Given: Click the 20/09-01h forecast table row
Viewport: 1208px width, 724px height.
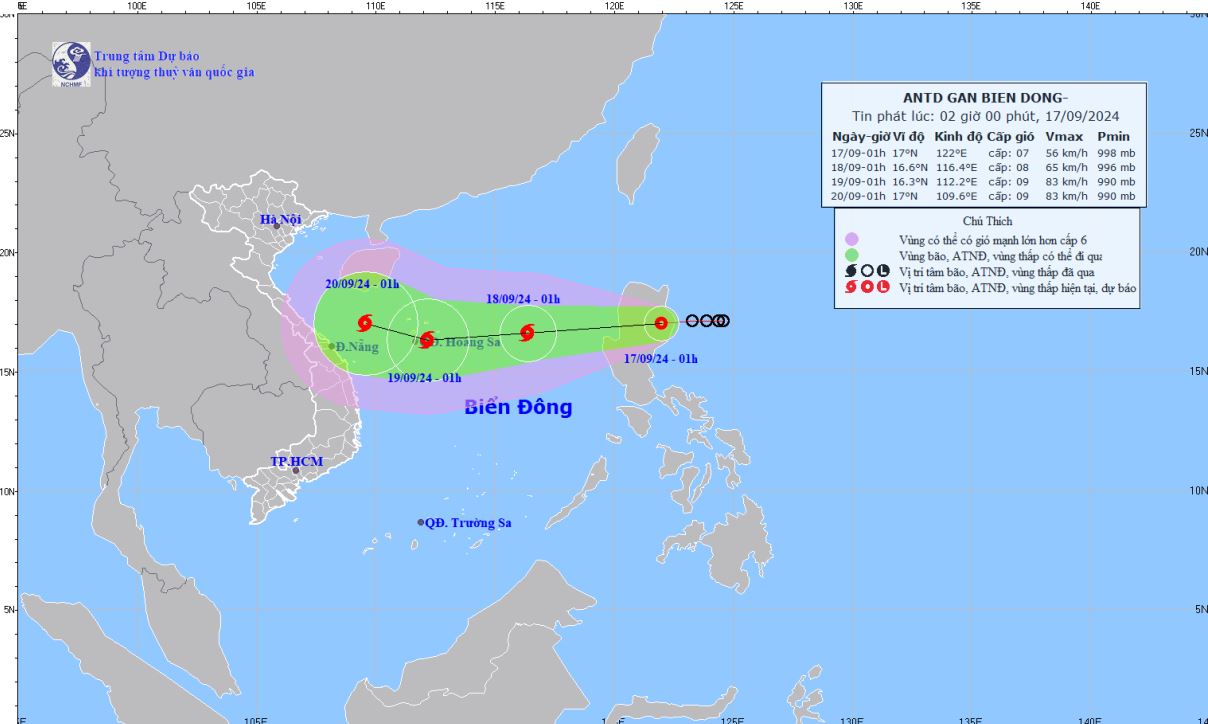Looking at the screenshot, I should (983, 197).
